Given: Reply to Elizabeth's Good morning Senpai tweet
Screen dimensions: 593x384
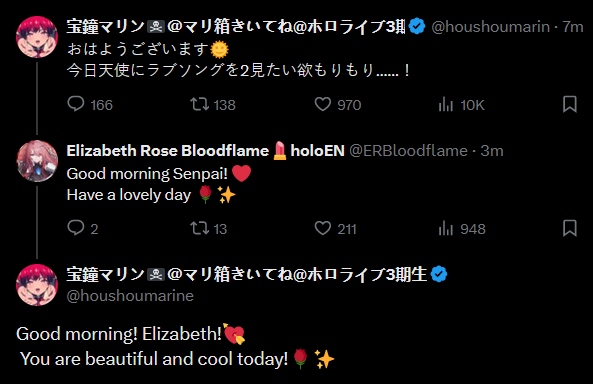Looking at the screenshot, I should coord(82,229).
